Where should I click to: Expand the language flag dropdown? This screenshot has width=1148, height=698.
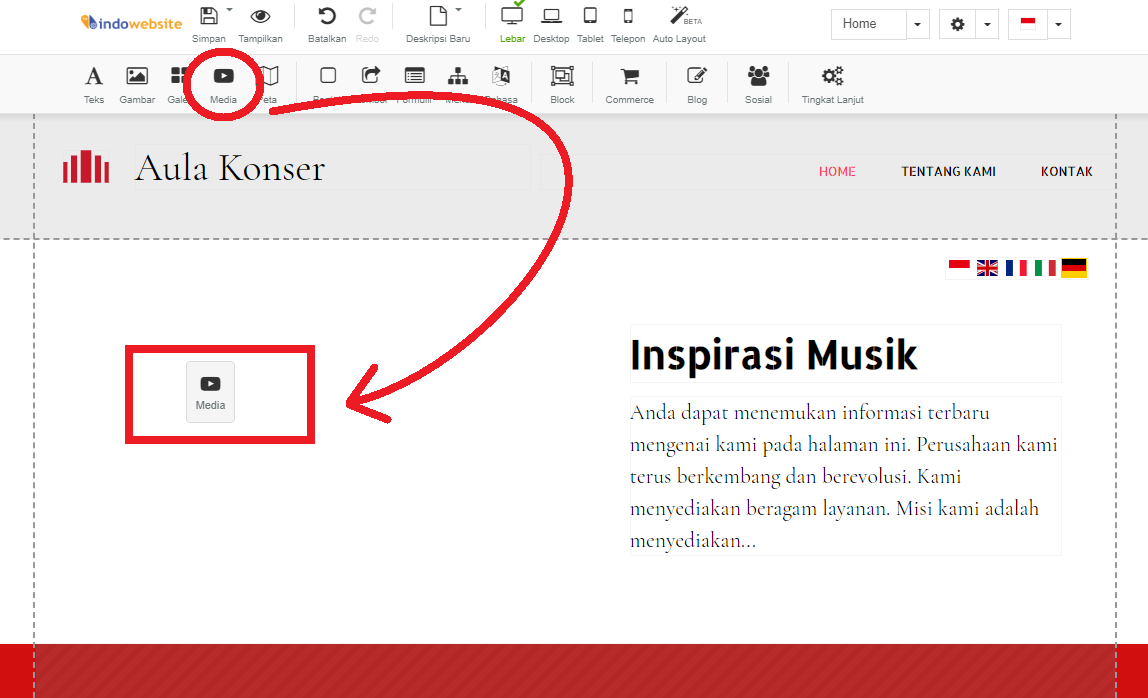[x=1057, y=23]
